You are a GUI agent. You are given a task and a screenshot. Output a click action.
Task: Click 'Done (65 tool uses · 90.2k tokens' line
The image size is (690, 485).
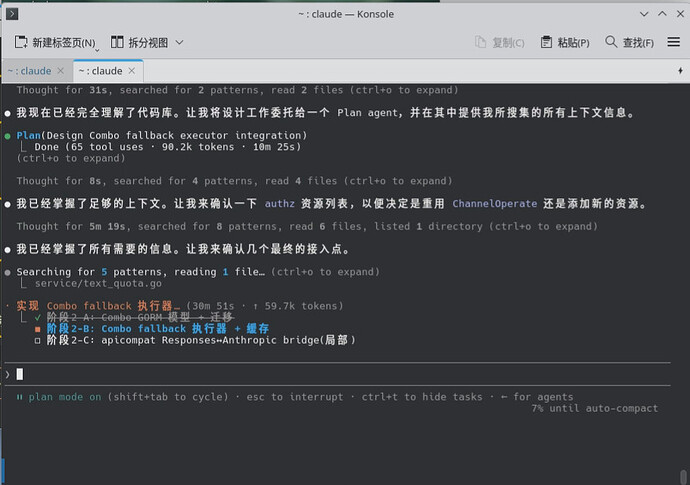click(x=168, y=147)
